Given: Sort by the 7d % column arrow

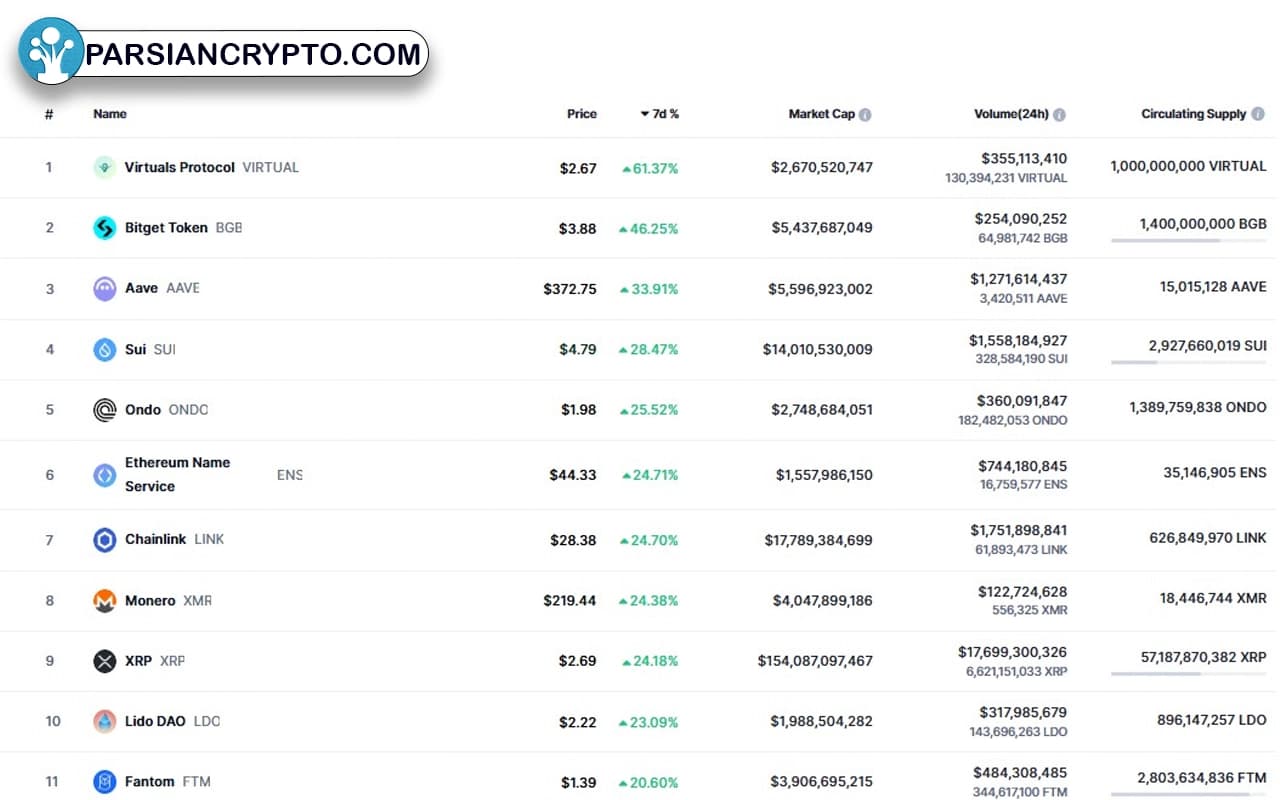Looking at the screenshot, I should click(645, 114).
